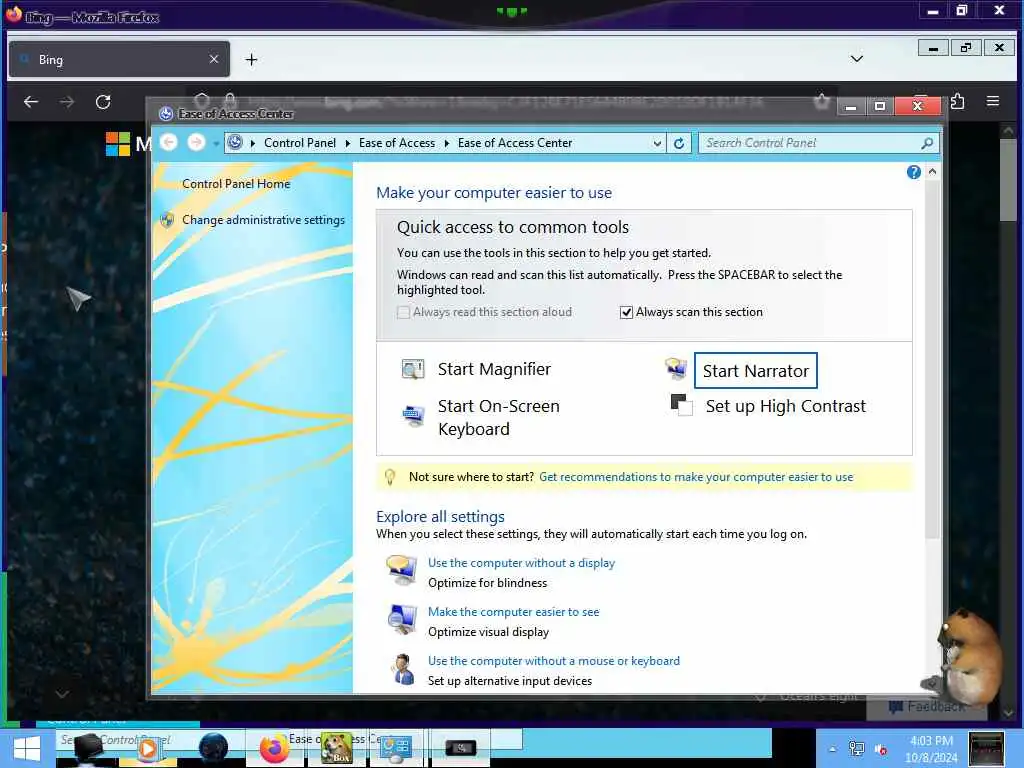Open the Ease of Access help icon
1024x768 pixels.
pyautogui.click(x=914, y=172)
